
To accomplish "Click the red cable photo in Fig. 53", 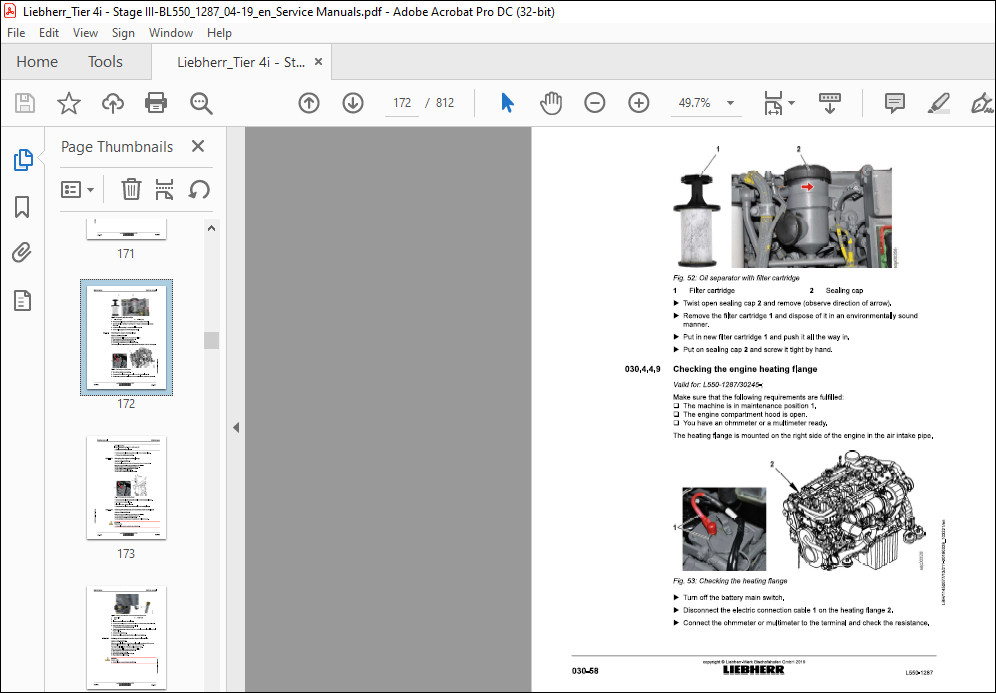I will point(724,529).
